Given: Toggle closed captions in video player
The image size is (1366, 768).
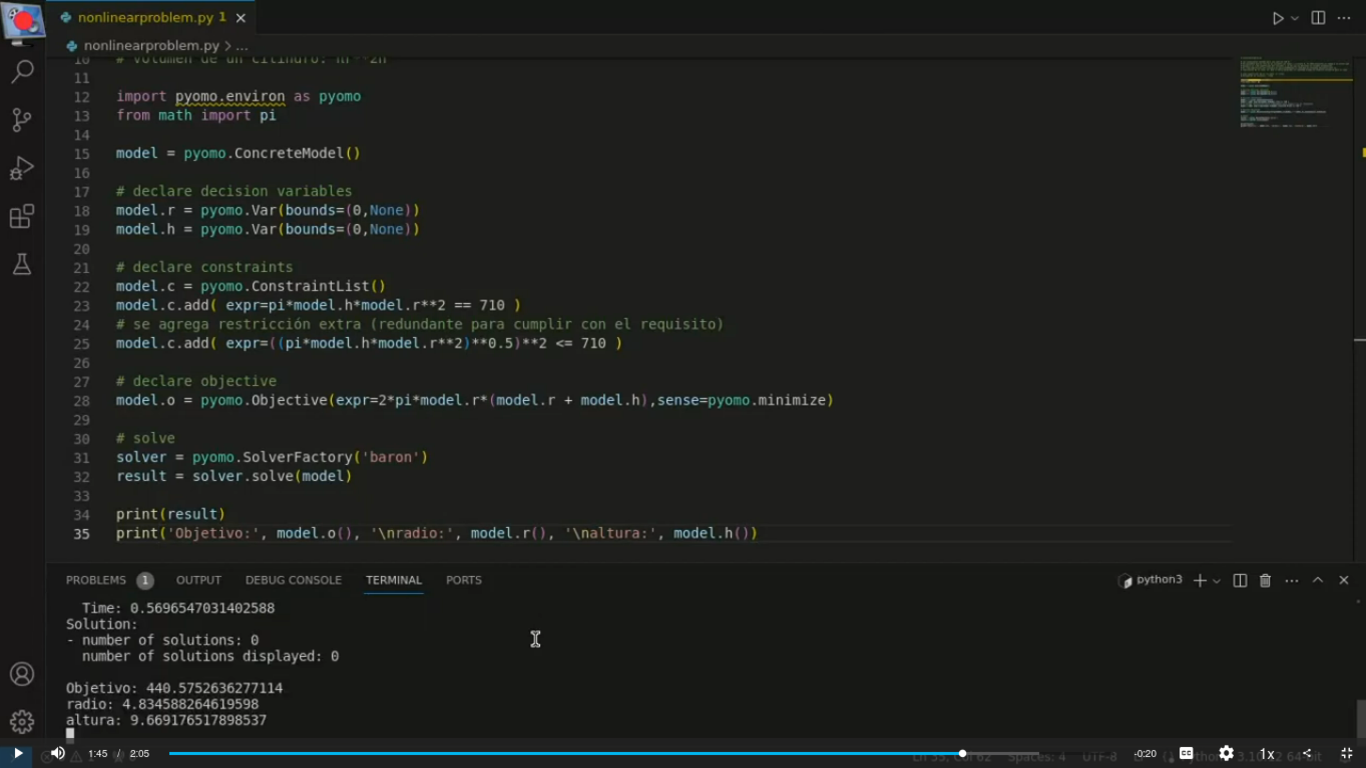Looking at the screenshot, I should 1186,753.
